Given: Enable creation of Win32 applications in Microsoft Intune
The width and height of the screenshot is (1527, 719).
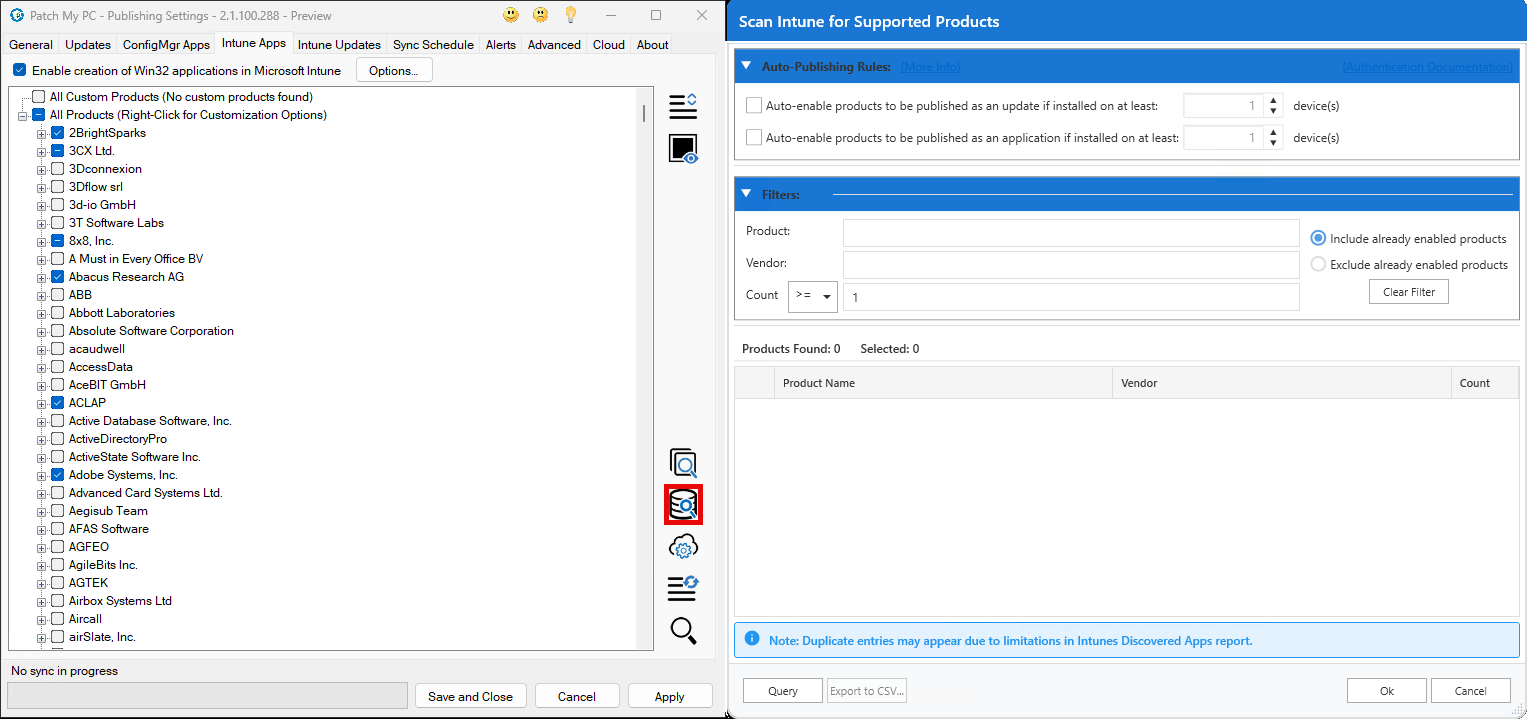Looking at the screenshot, I should tap(20, 70).
